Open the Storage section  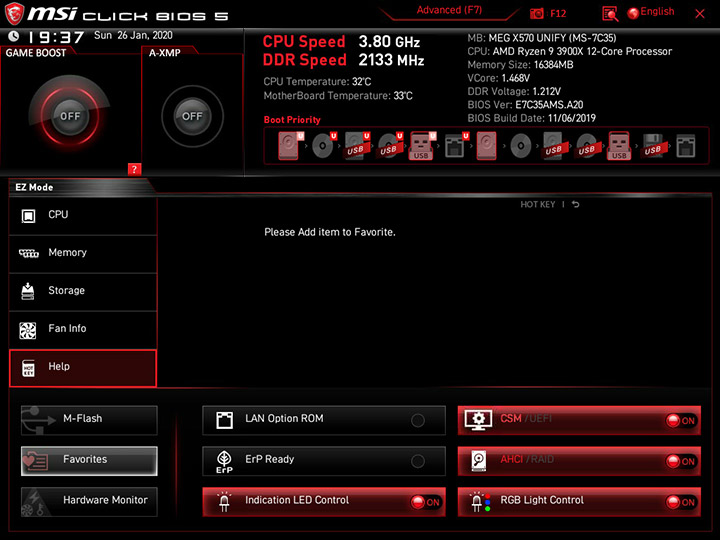[x=83, y=292]
